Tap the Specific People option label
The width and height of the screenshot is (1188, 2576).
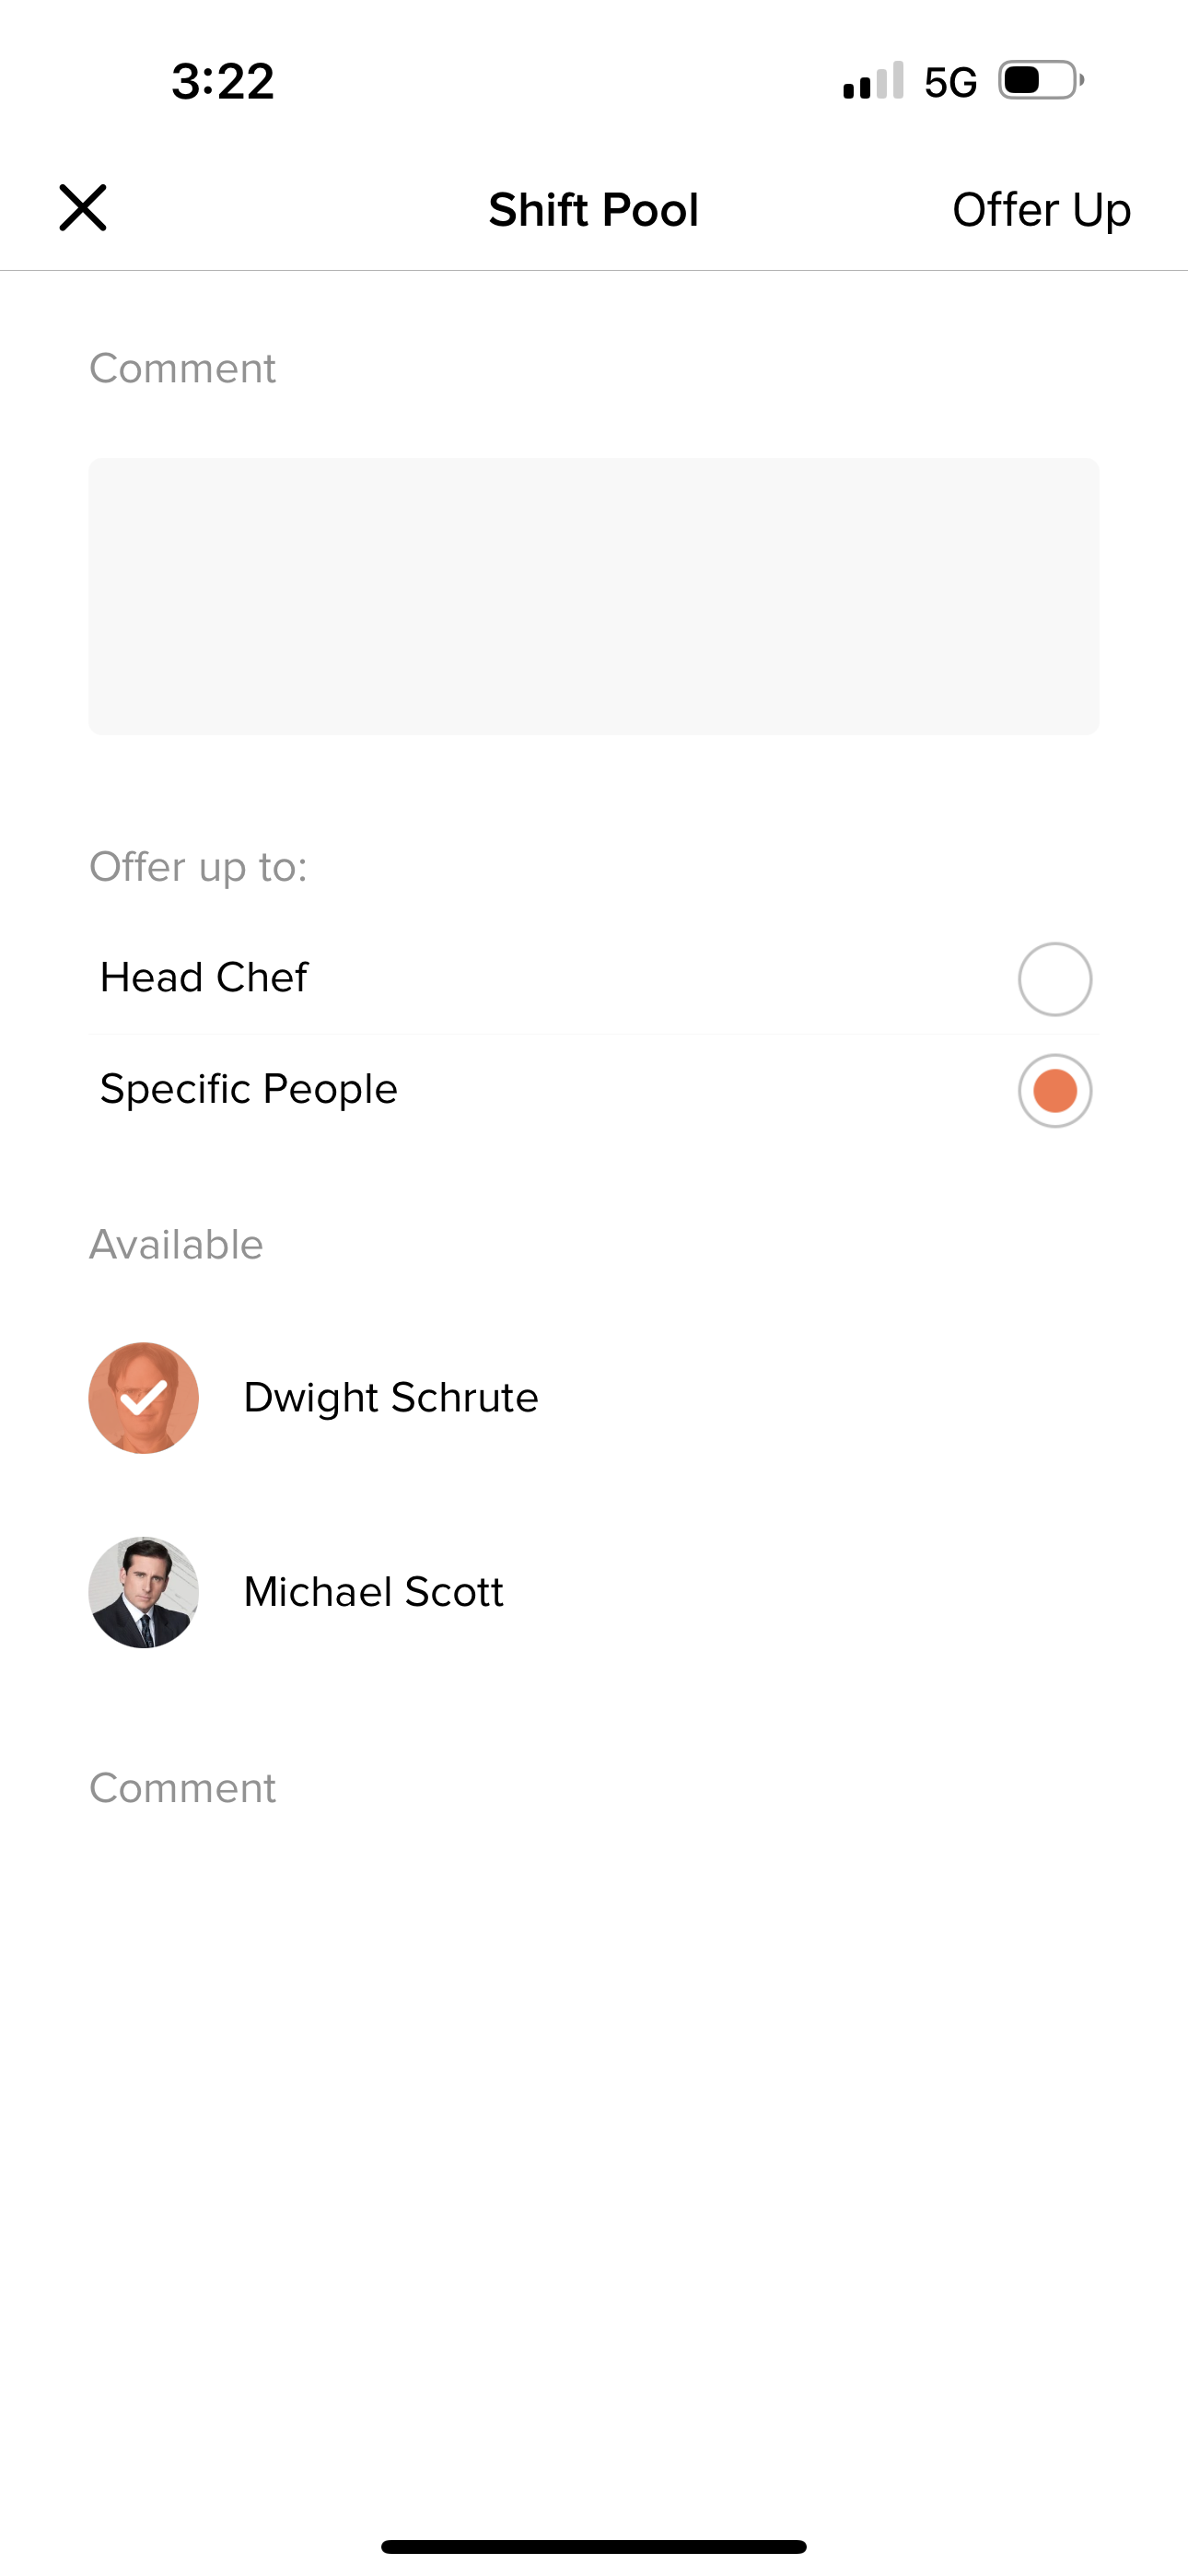coord(249,1089)
